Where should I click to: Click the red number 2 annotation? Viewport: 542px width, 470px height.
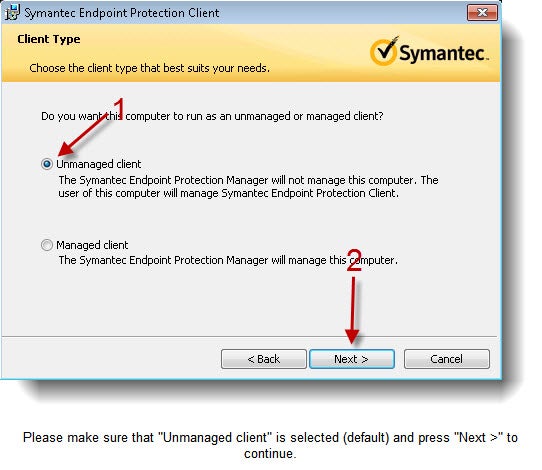click(354, 260)
